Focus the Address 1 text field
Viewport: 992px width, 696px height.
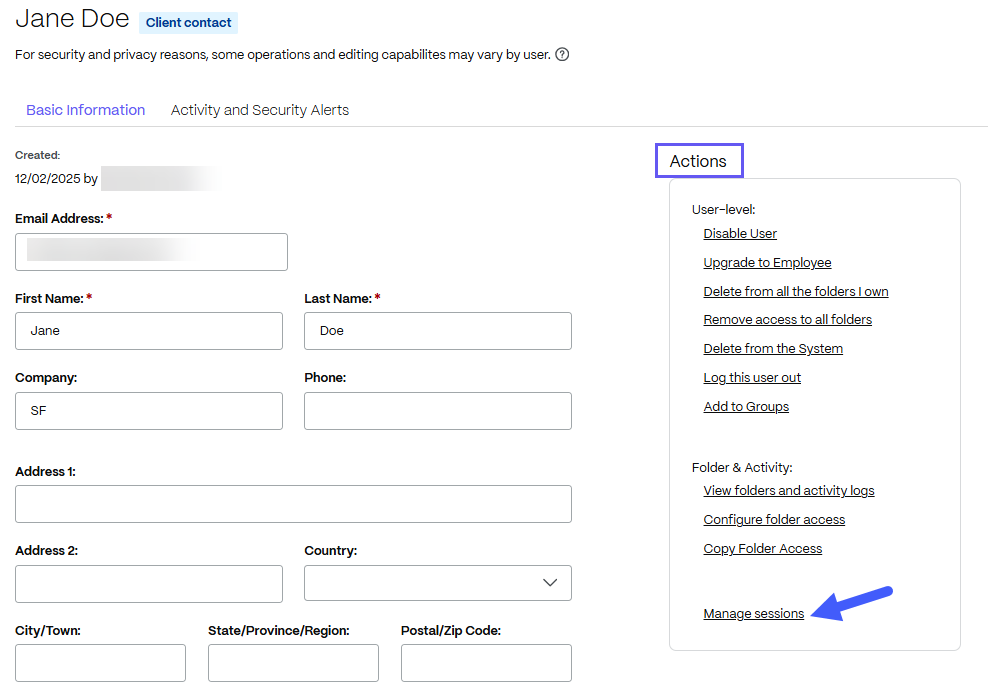point(293,504)
